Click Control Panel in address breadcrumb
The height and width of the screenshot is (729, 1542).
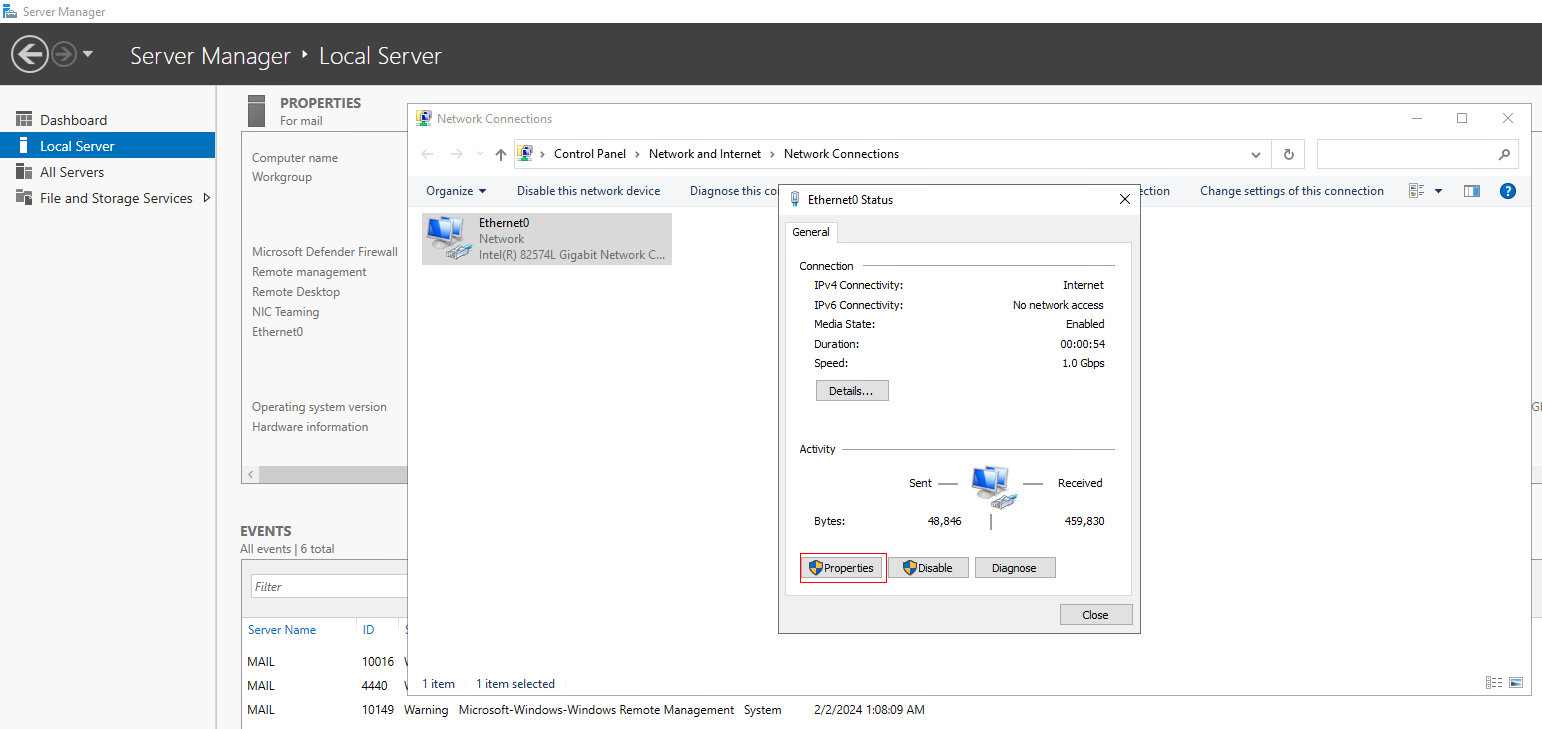[x=590, y=154]
